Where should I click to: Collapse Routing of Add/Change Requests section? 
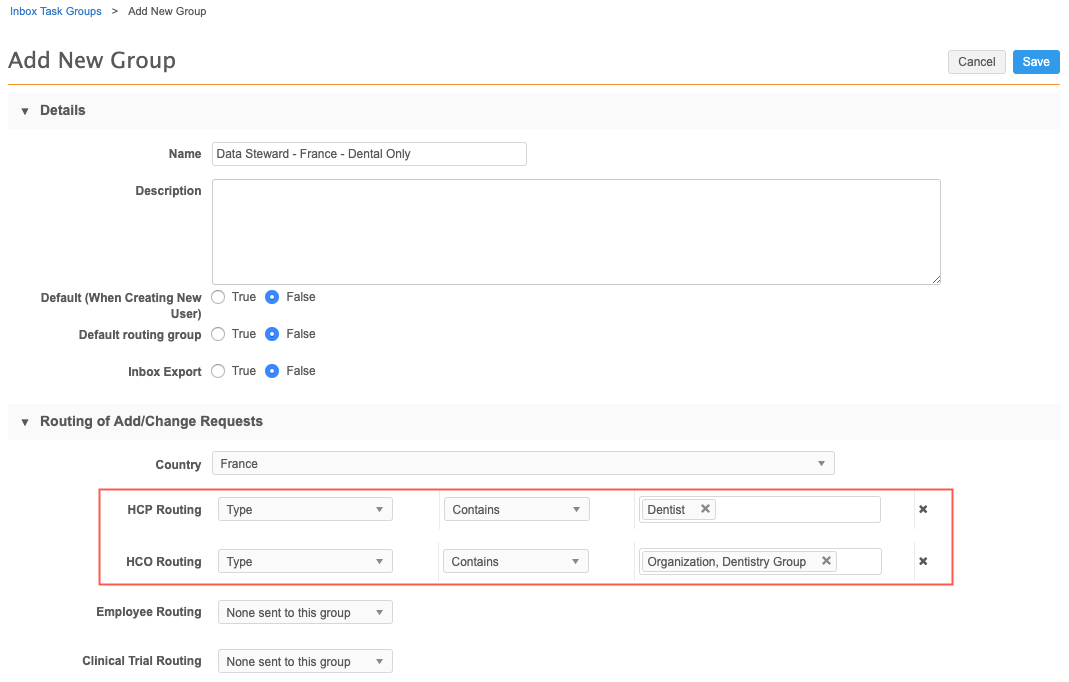[25, 422]
